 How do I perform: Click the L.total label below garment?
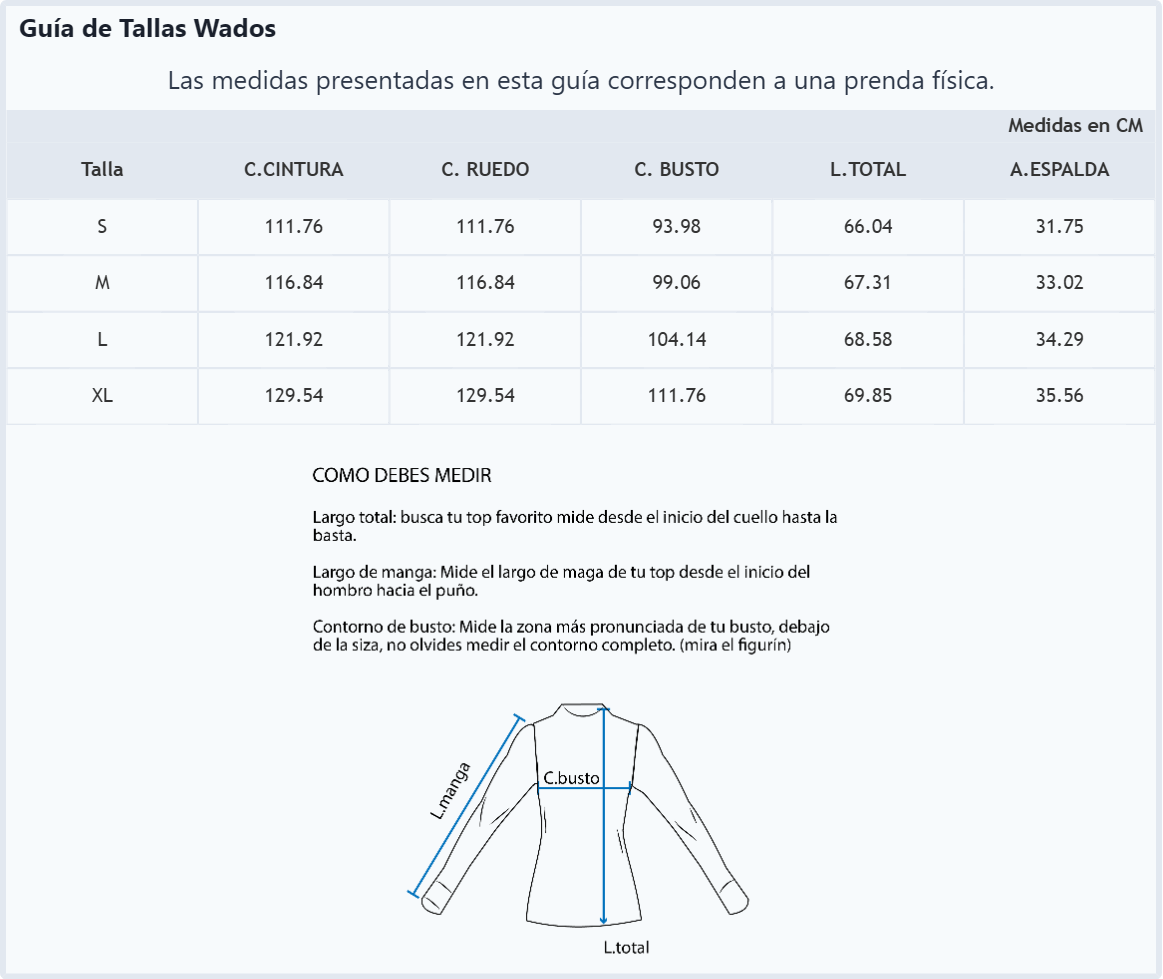tap(626, 947)
